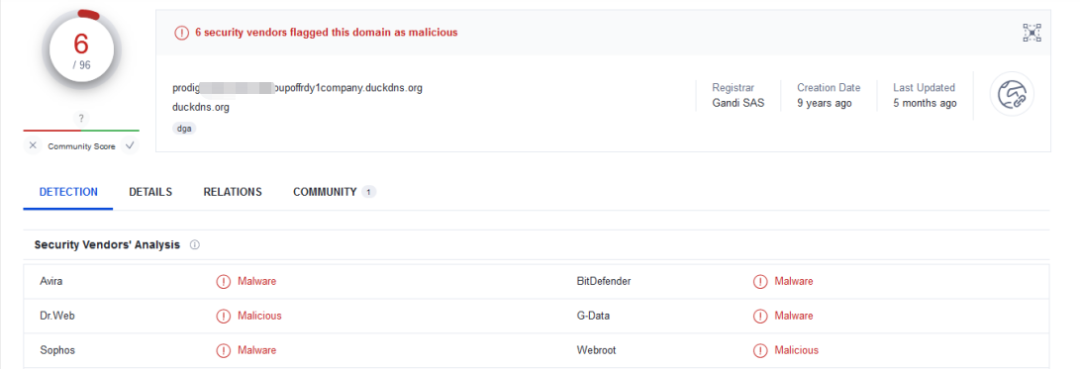
Task: Click the Sophos malware warning icon
Action: [x=223, y=350]
